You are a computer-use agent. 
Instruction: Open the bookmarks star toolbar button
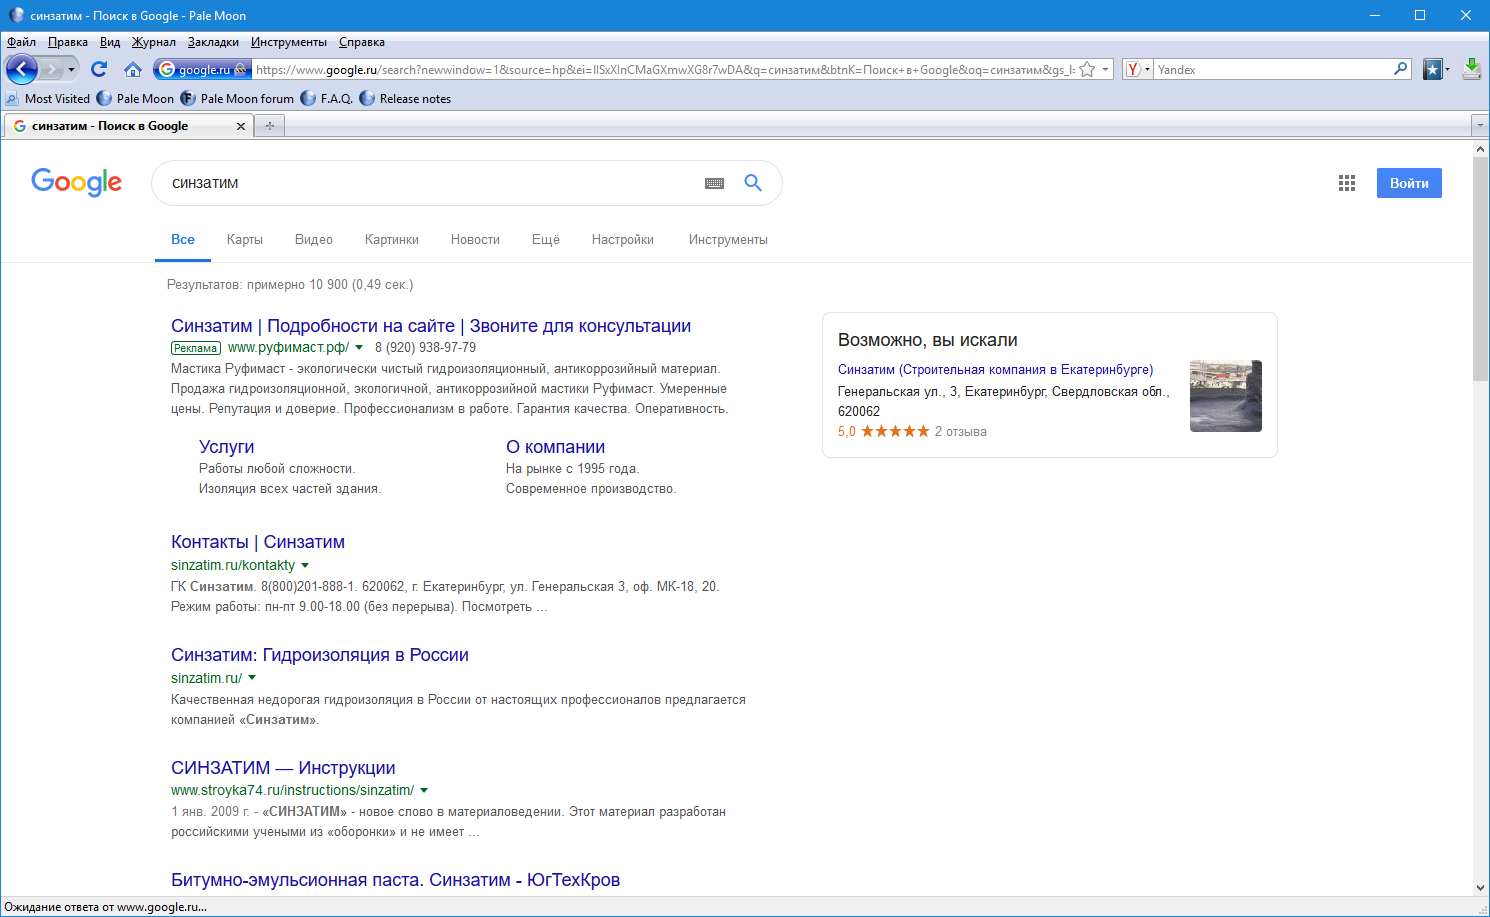point(1434,69)
